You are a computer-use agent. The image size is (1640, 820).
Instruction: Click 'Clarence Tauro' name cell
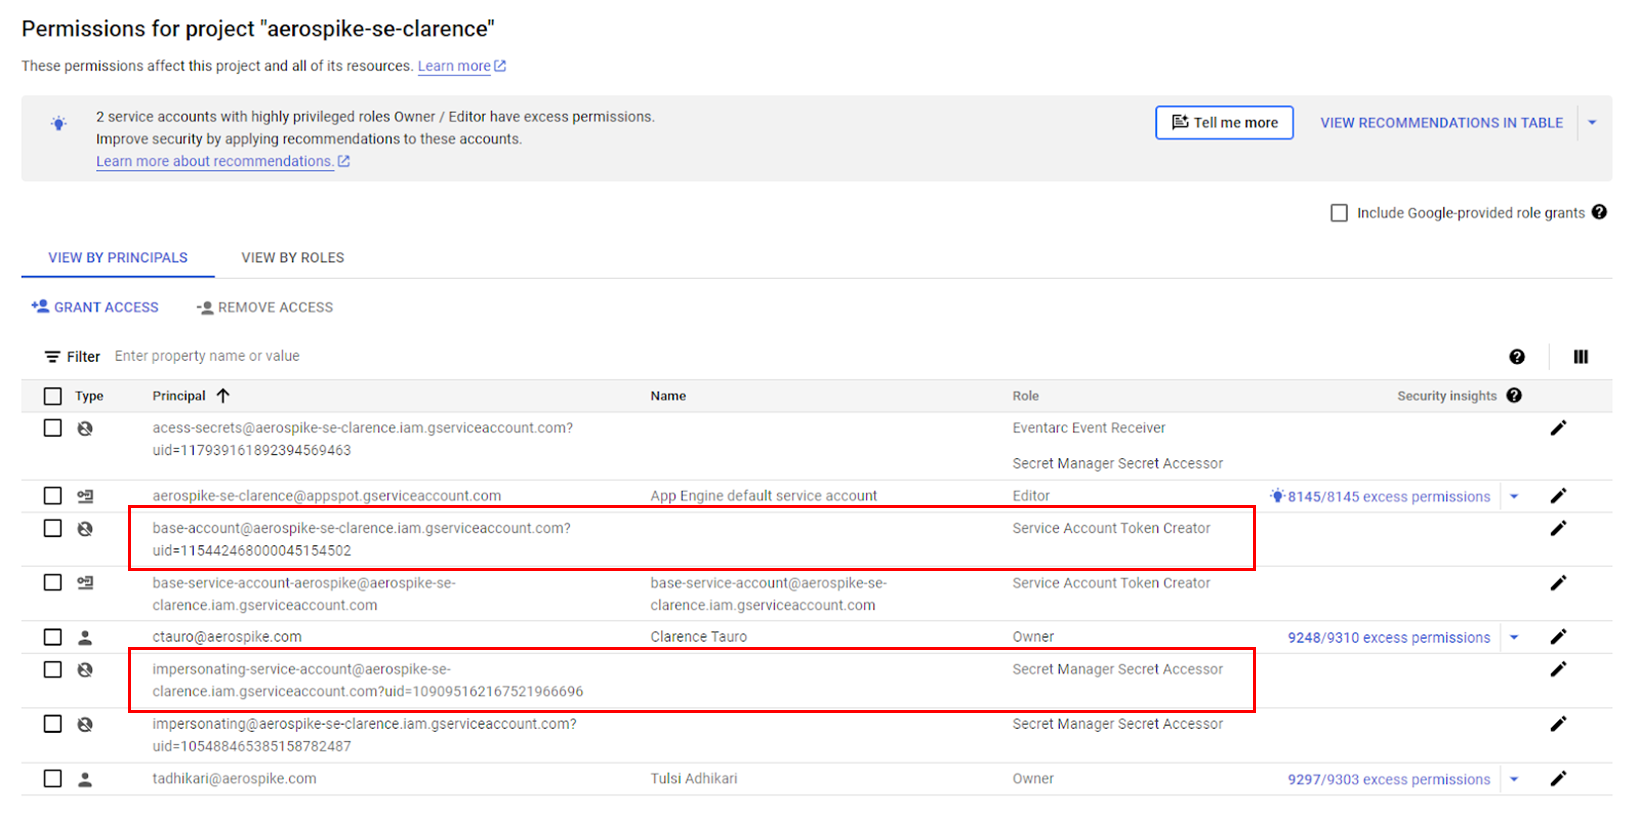698,637
